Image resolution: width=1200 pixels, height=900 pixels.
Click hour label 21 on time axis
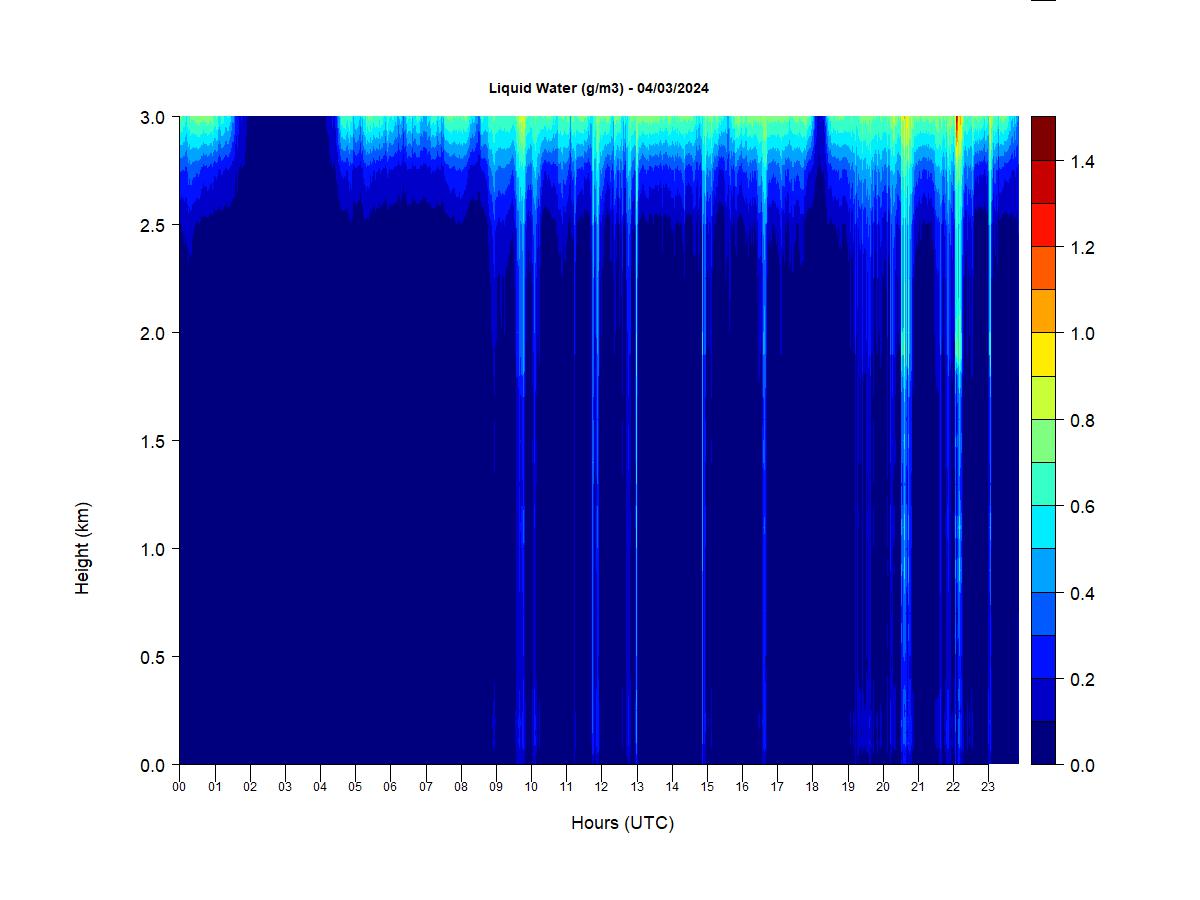tap(918, 787)
